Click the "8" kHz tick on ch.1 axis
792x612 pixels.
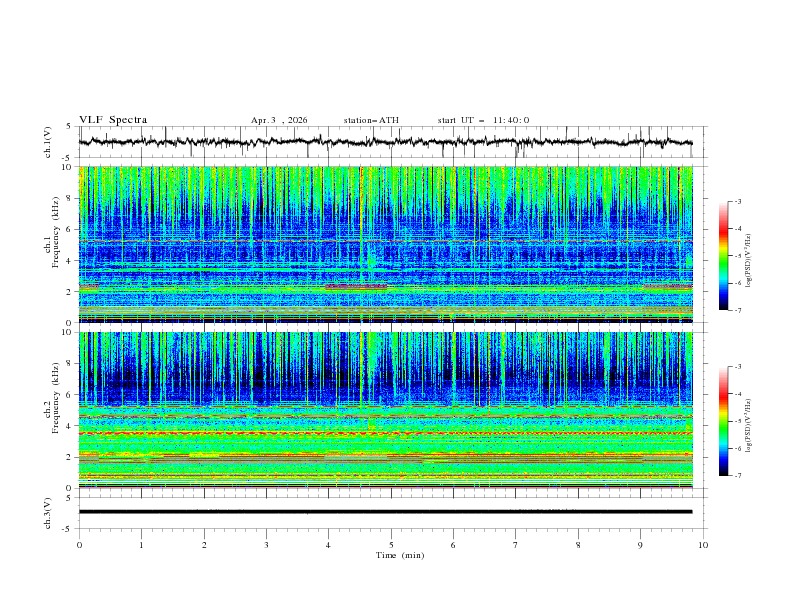70,198
